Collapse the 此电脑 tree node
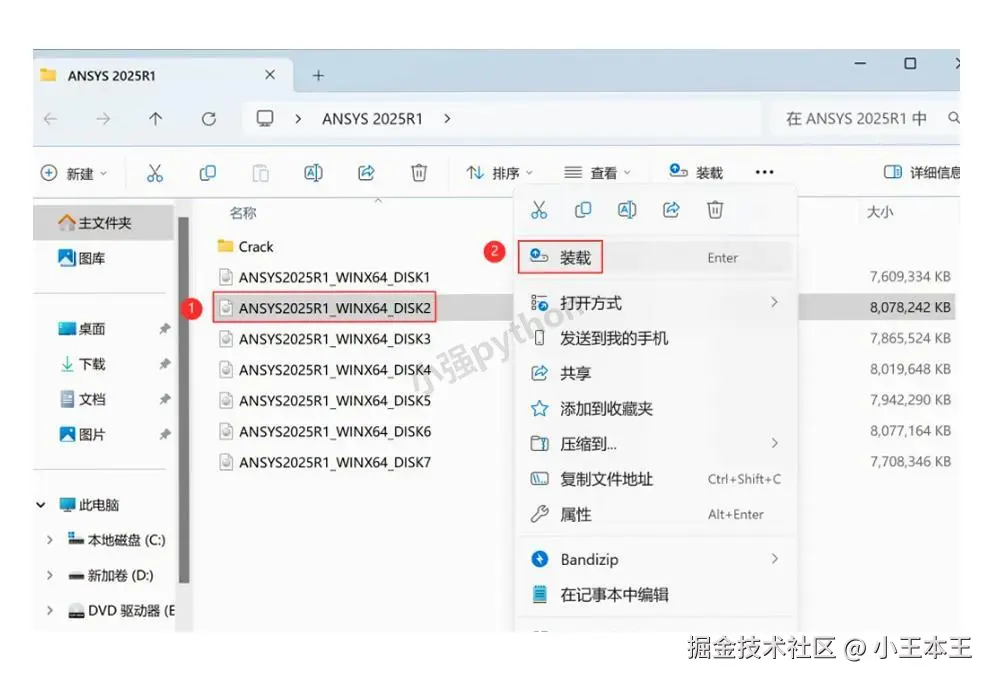The width and height of the screenshot is (993, 682). point(41,505)
